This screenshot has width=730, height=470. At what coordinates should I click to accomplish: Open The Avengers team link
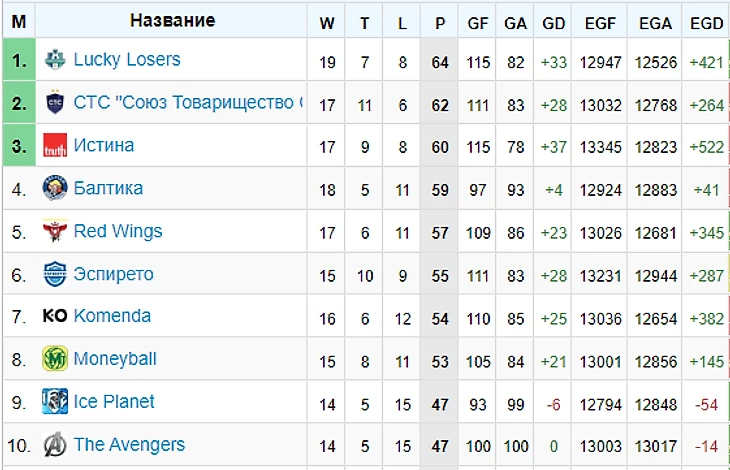click(129, 445)
